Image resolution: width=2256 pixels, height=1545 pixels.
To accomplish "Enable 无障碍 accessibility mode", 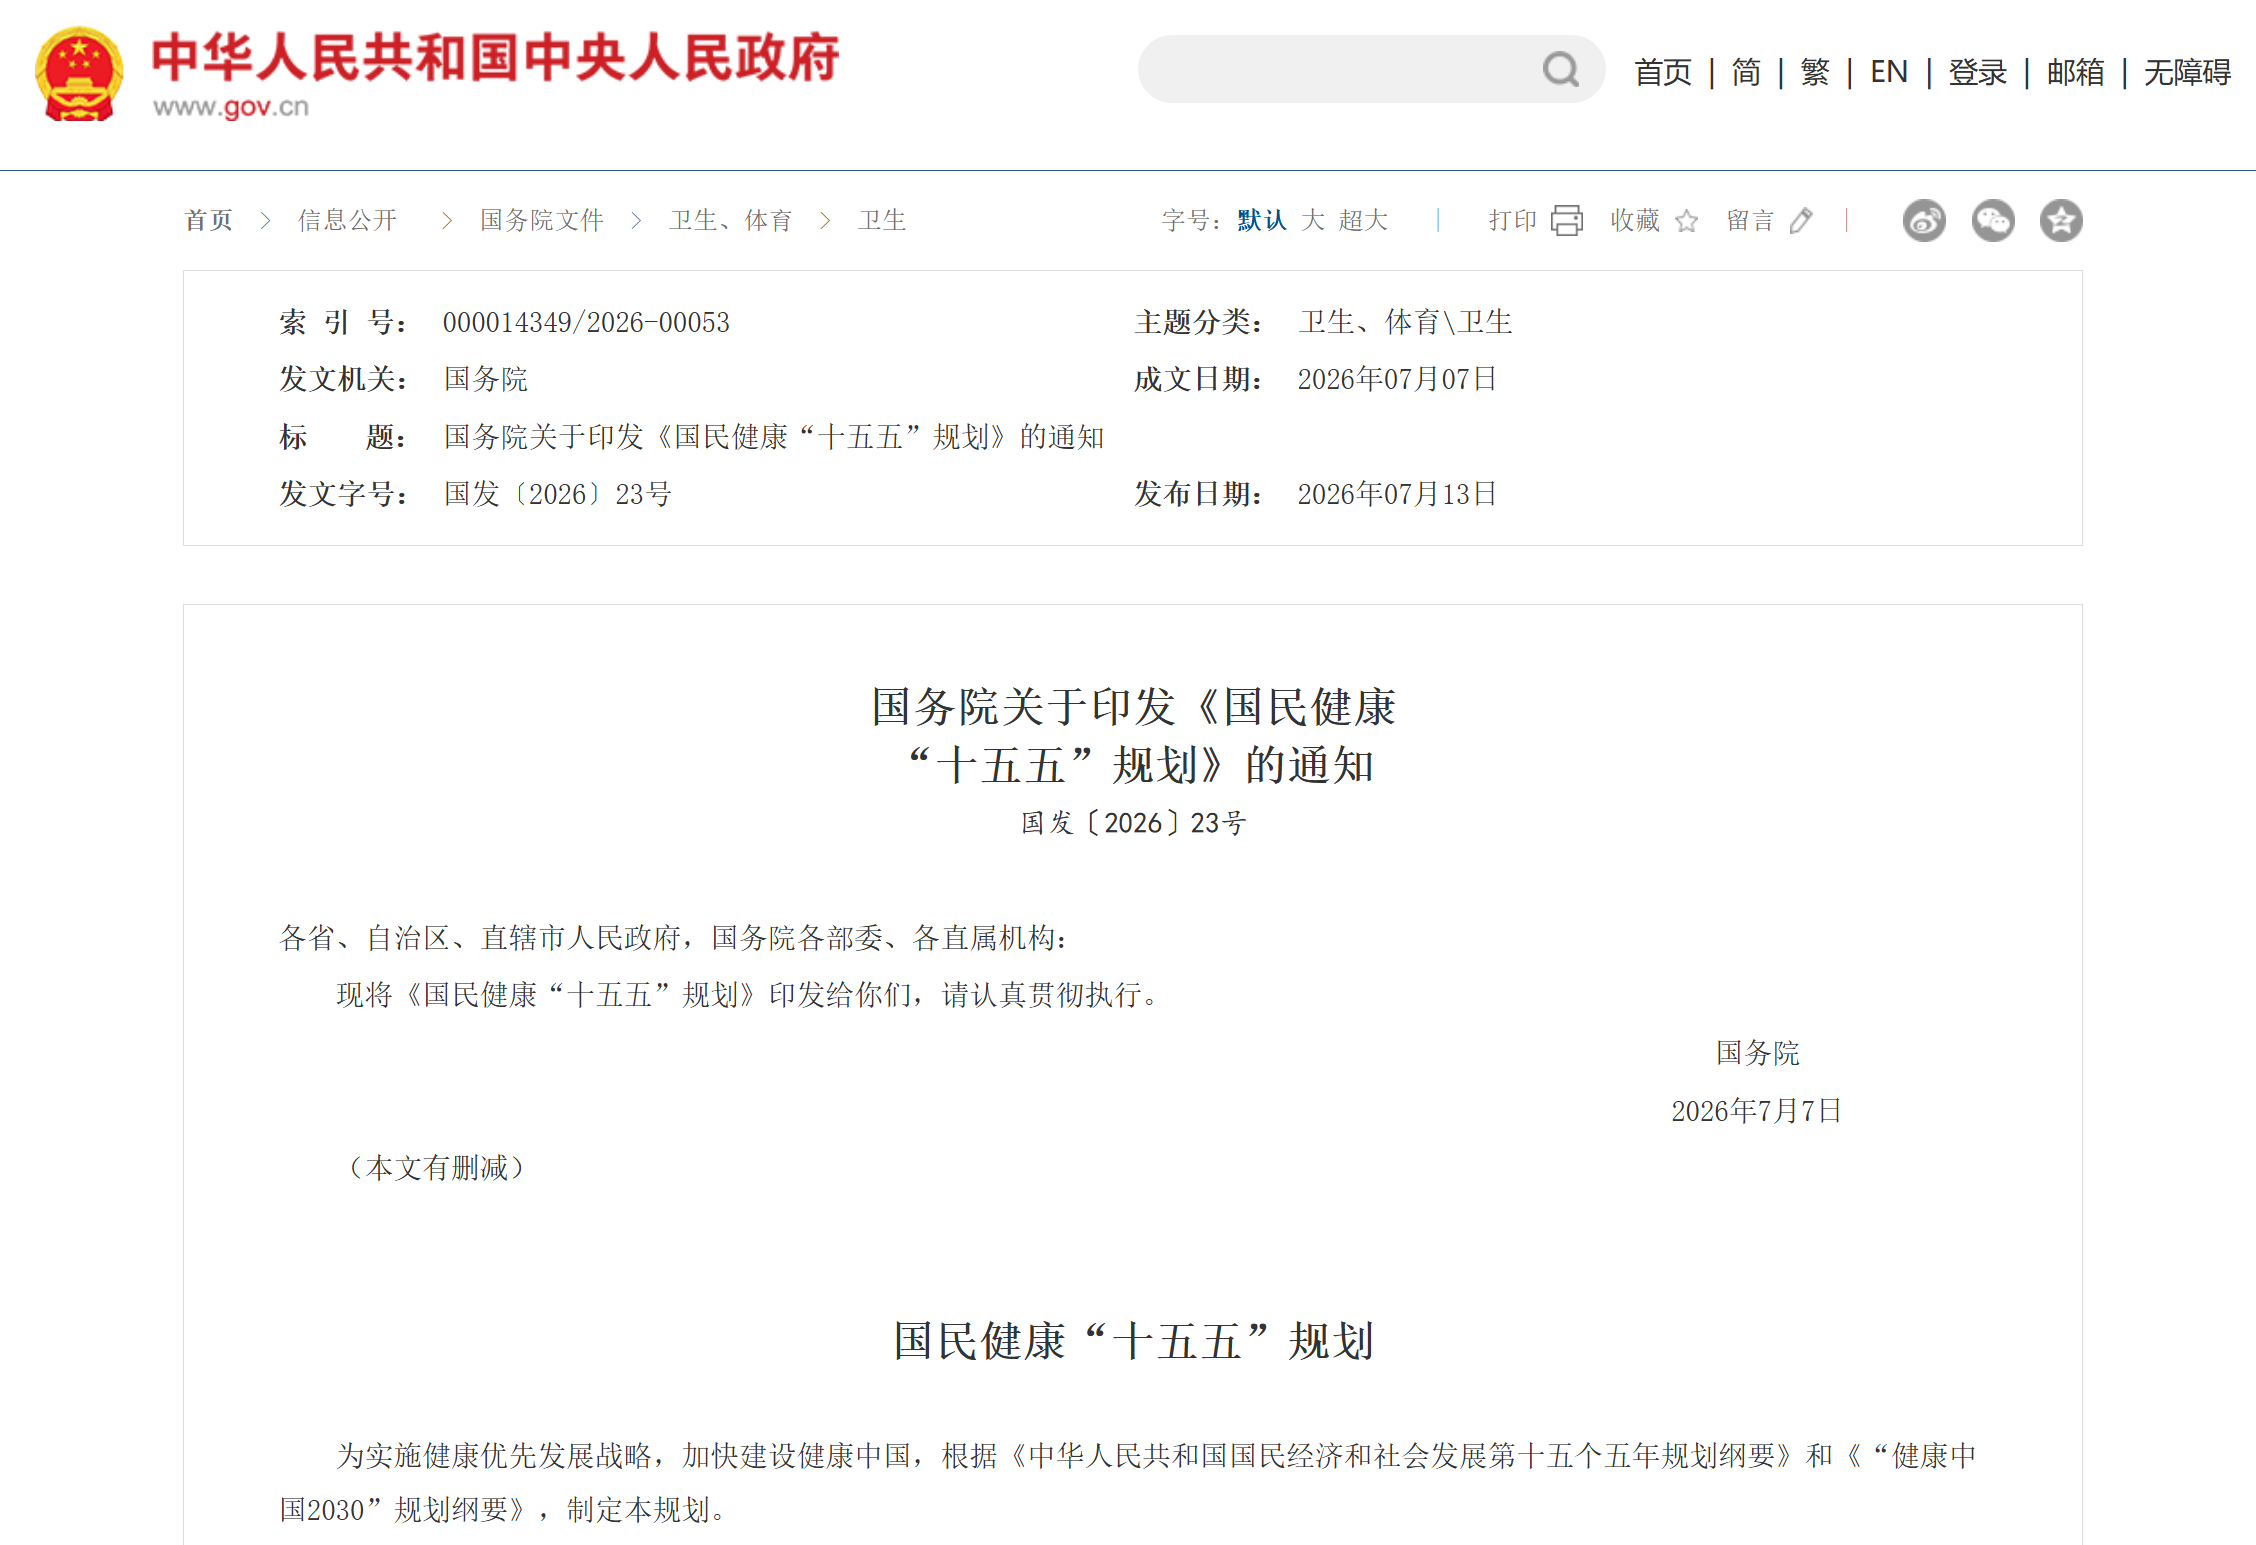I will tap(2187, 72).
